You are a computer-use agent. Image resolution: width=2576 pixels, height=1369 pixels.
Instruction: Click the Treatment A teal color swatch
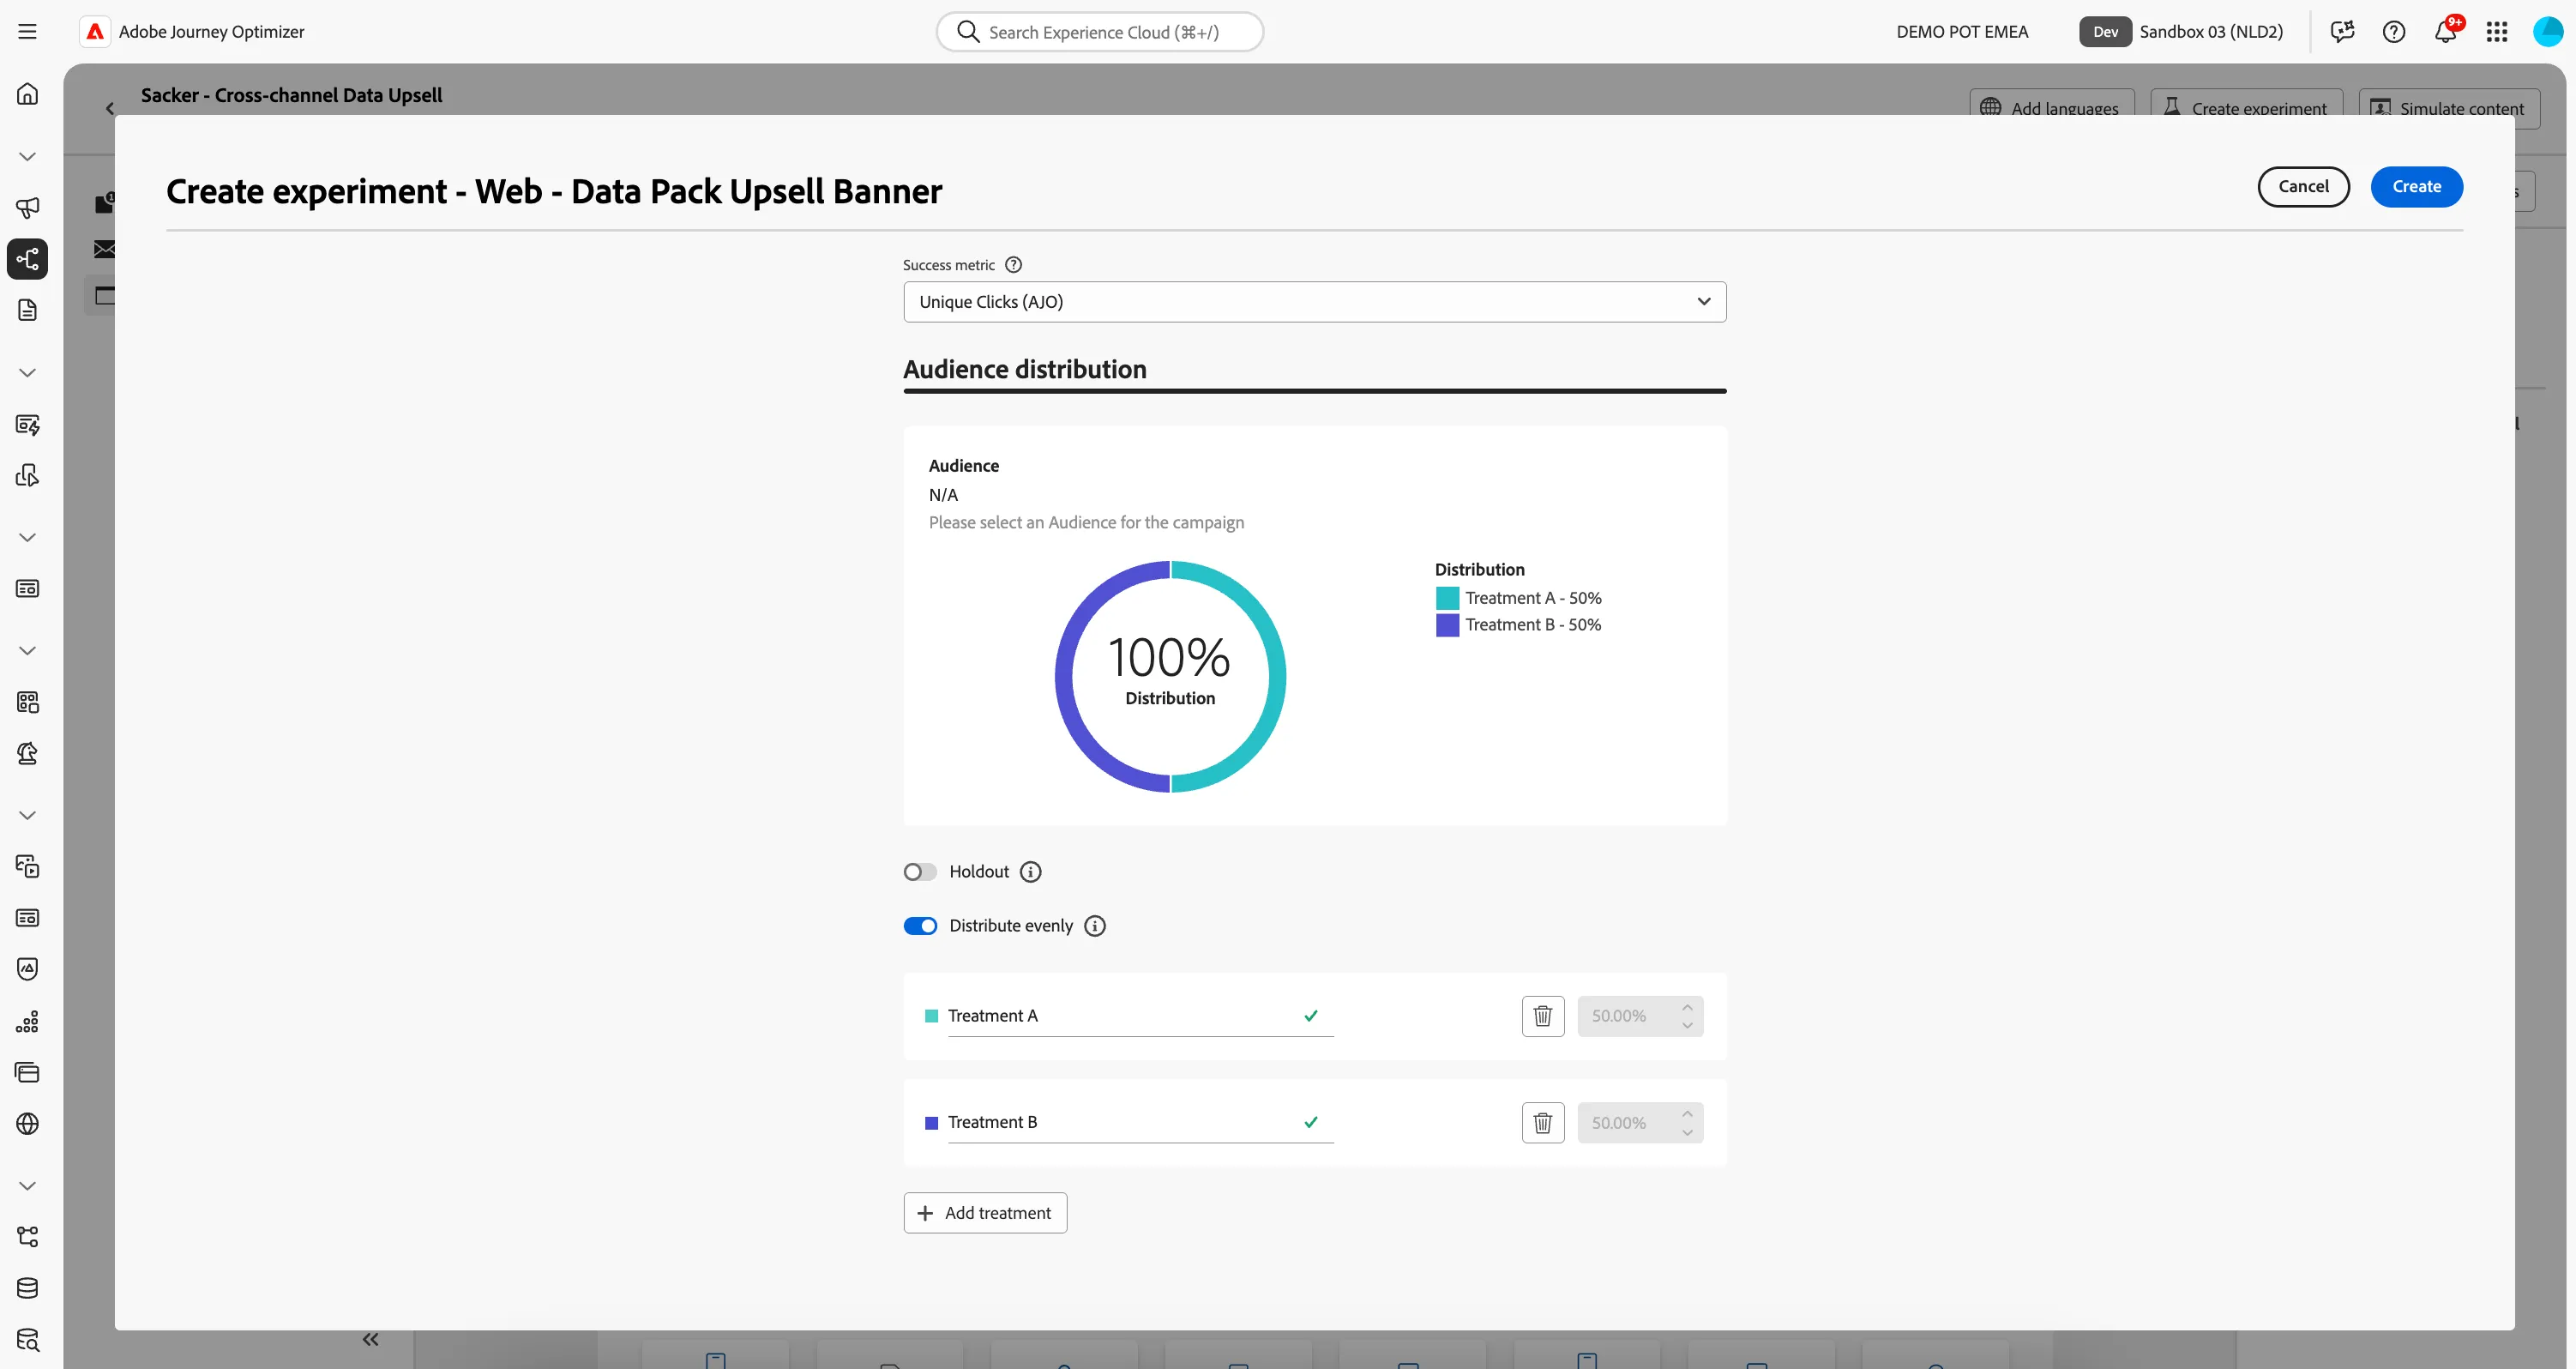(x=931, y=1016)
